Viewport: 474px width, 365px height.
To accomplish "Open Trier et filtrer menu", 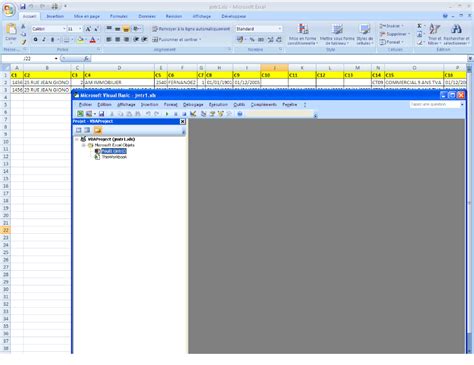I will pyautogui.click(x=434, y=34).
